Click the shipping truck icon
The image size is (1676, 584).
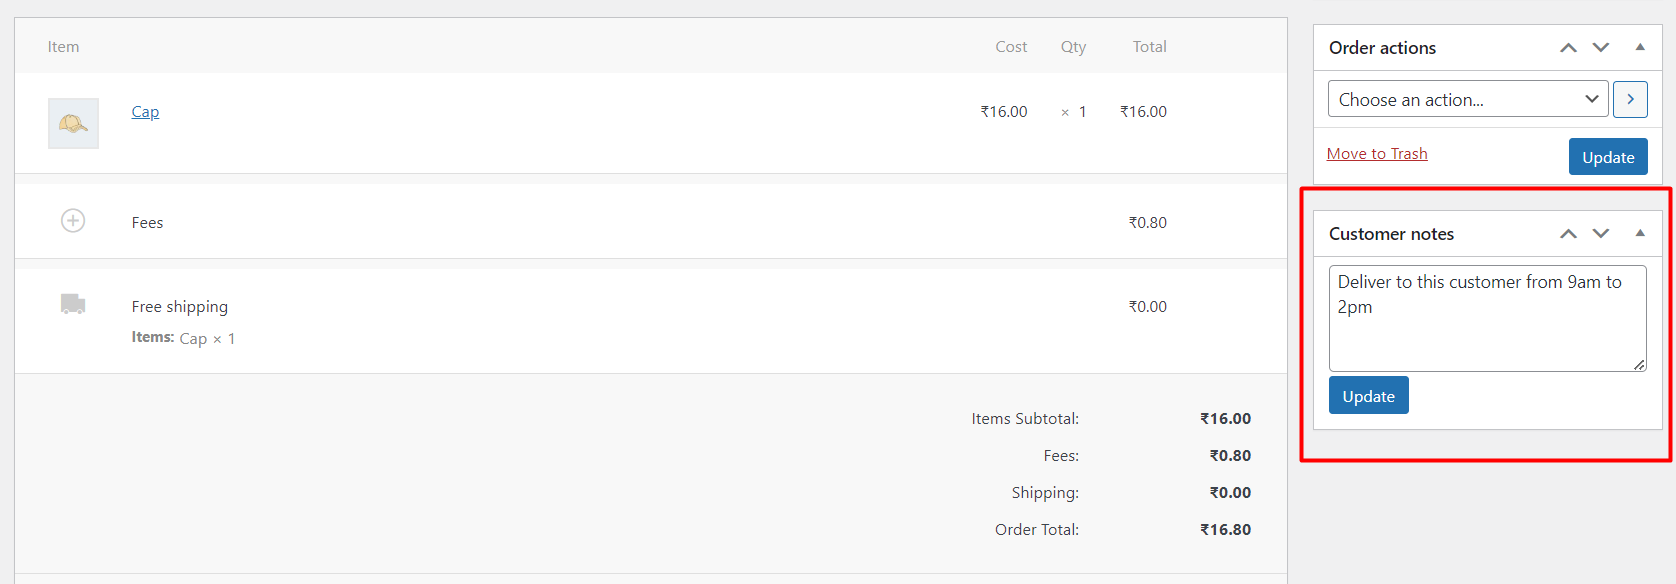pyautogui.click(x=73, y=304)
